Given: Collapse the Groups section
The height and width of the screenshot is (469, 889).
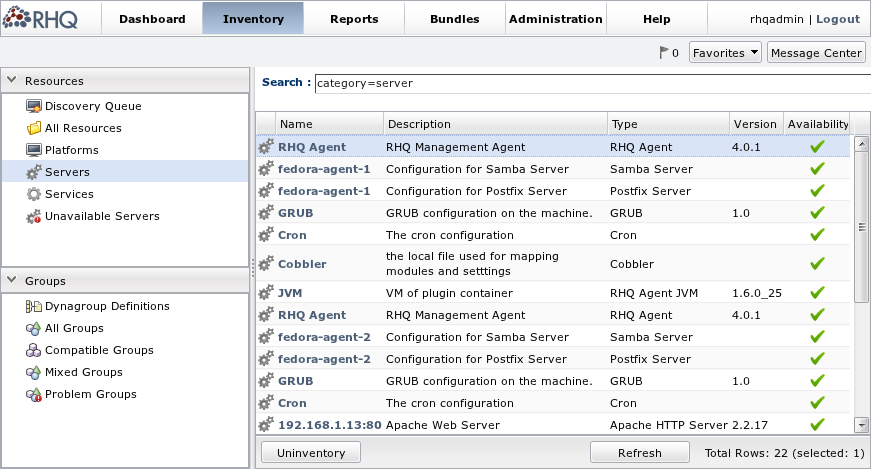Looking at the screenshot, I should (11, 280).
